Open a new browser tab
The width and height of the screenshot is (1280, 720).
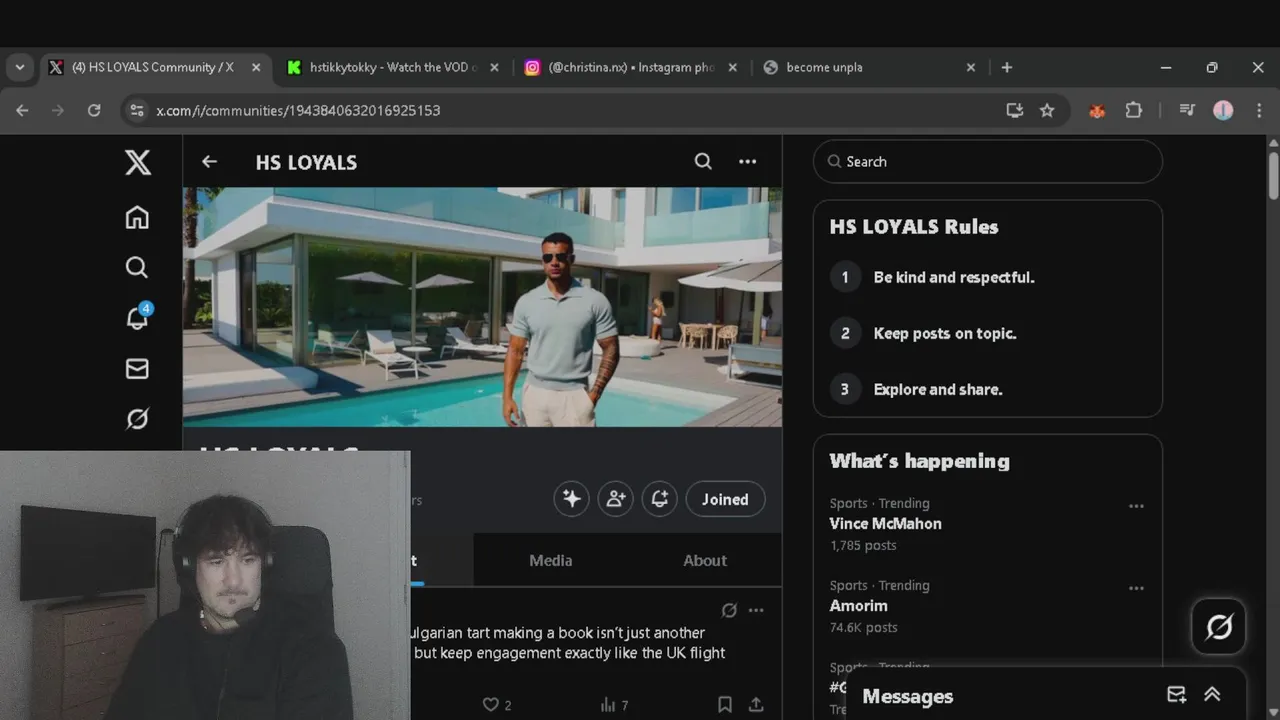(1007, 68)
